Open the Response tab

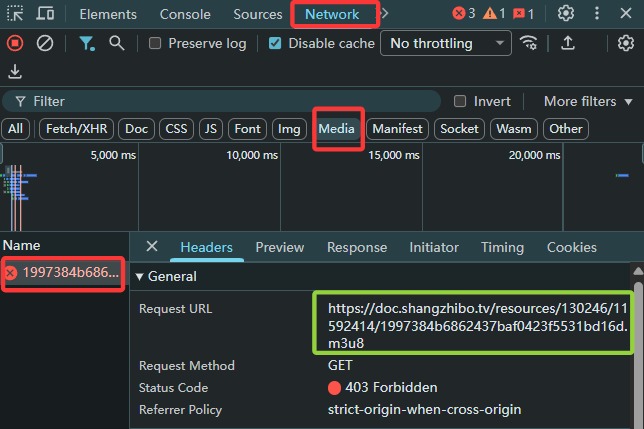(x=357, y=247)
